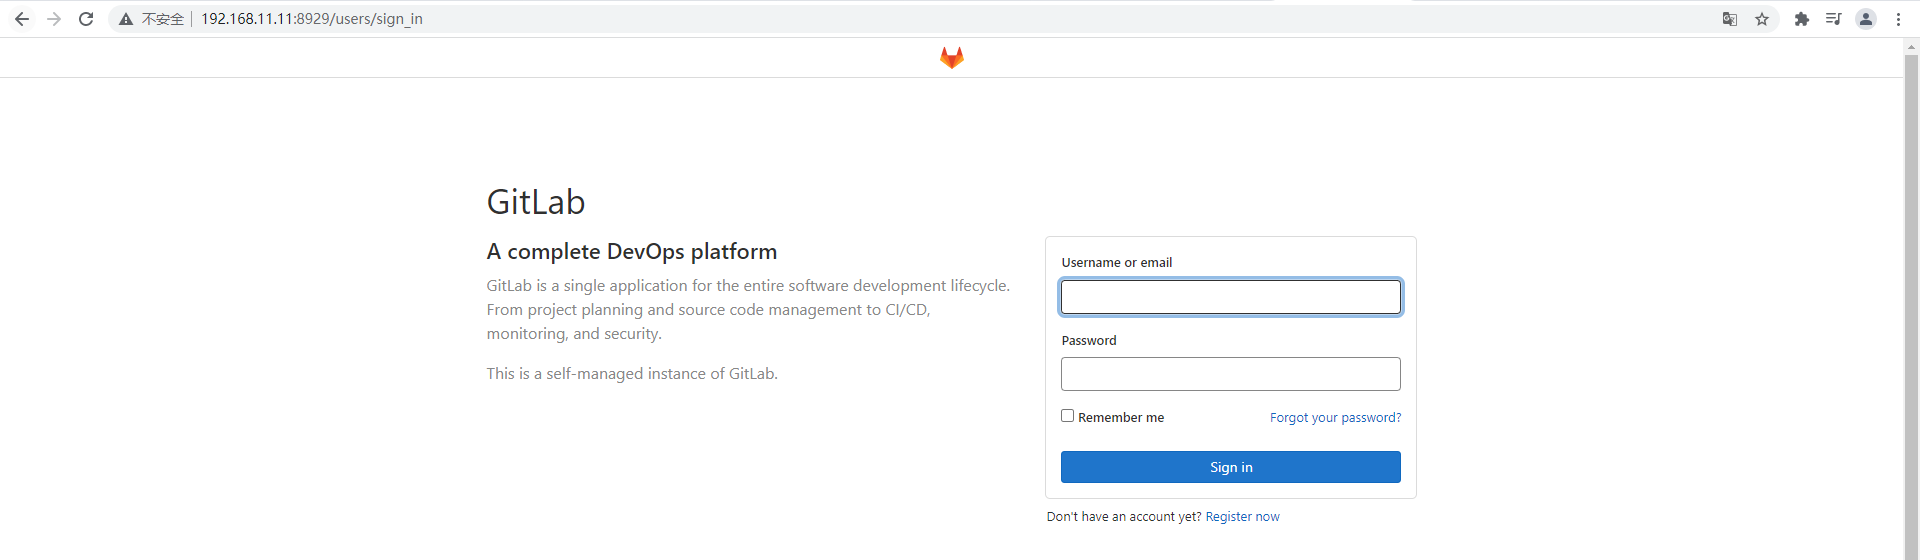The image size is (1920, 560).
Task: Click the browser forward arrow
Action: (54, 19)
